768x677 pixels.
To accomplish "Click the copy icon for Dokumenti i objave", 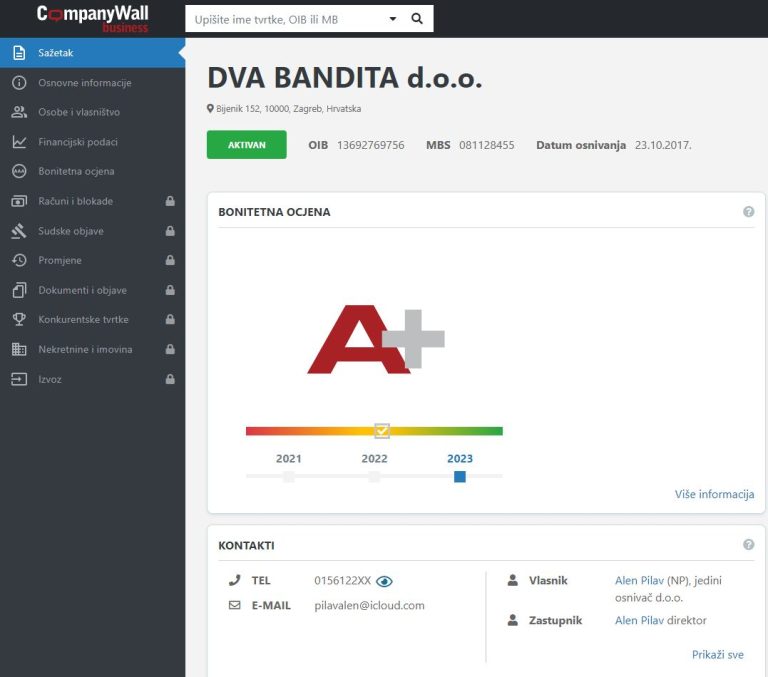I will click(19, 290).
